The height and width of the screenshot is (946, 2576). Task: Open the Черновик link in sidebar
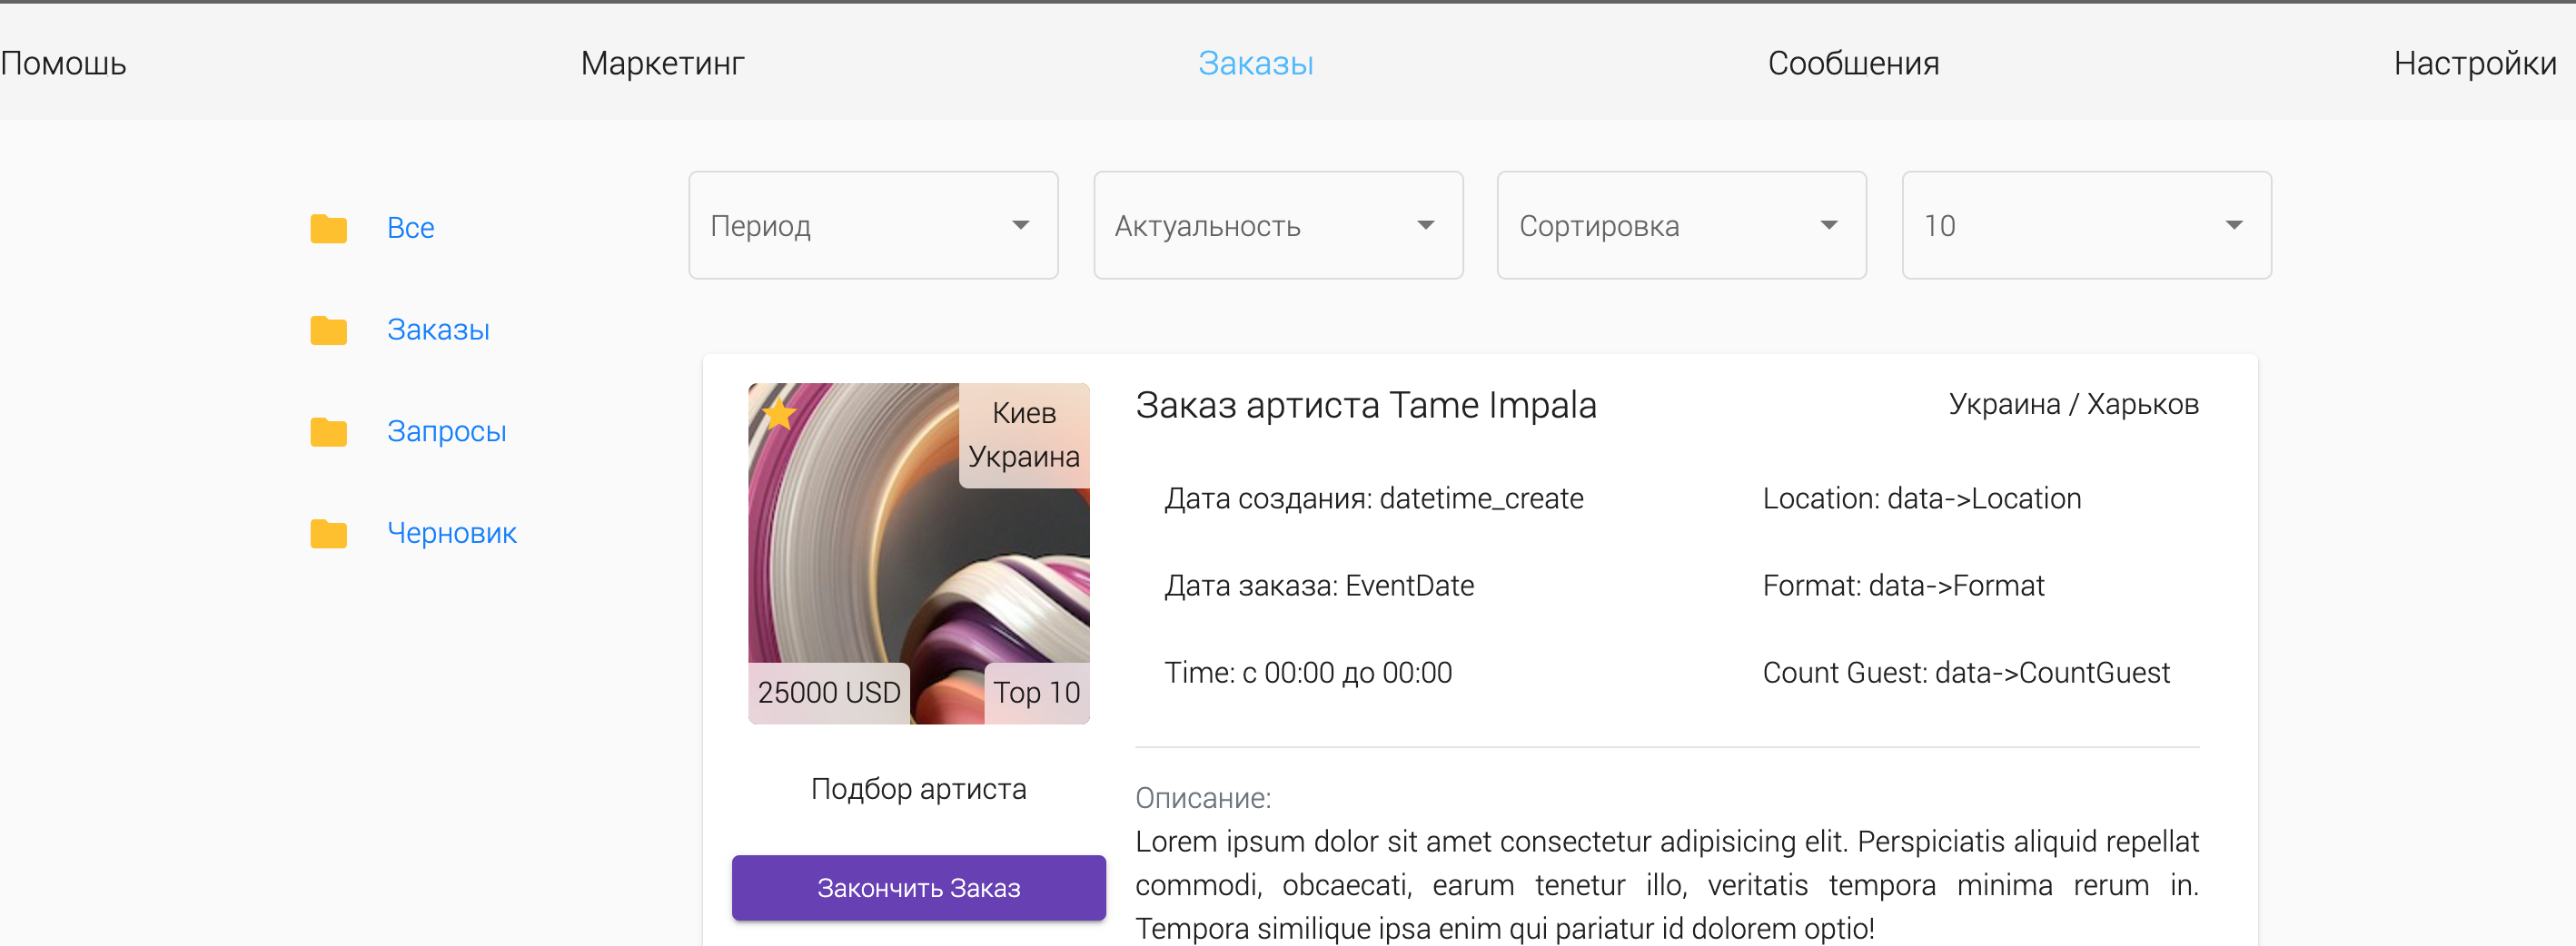[451, 533]
